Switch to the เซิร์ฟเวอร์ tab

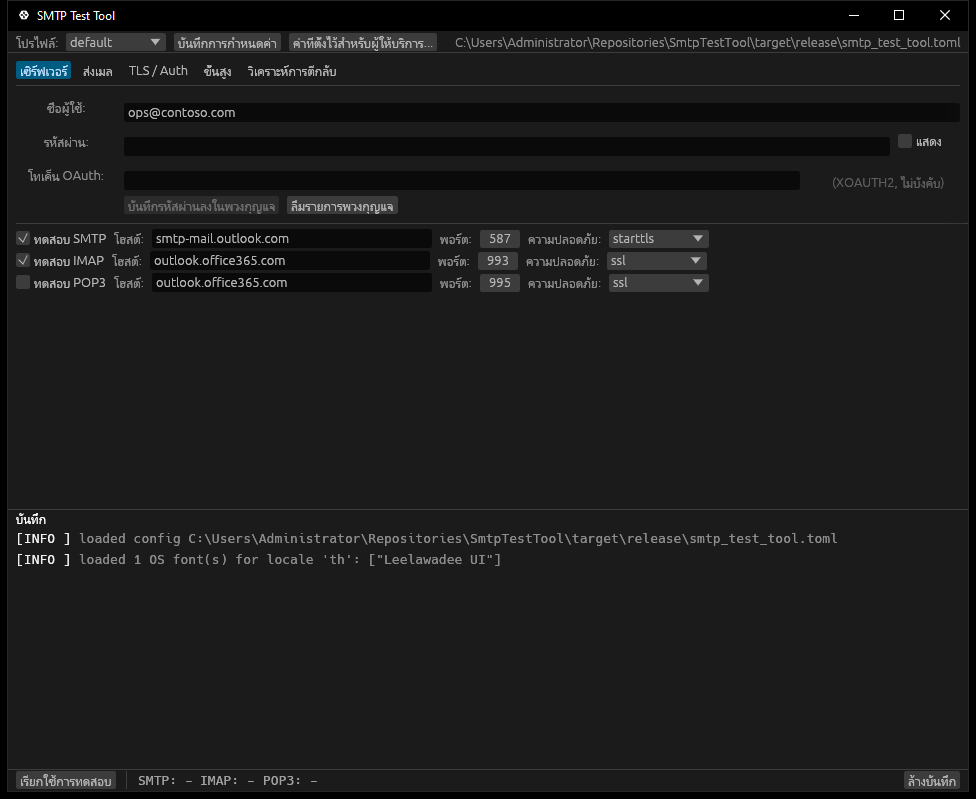[x=44, y=71]
